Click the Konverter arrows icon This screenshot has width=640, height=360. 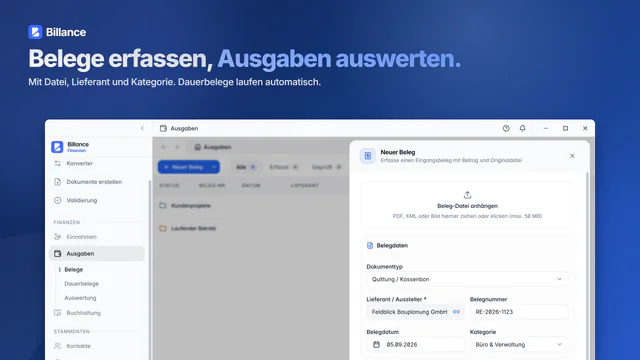click(58, 163)
